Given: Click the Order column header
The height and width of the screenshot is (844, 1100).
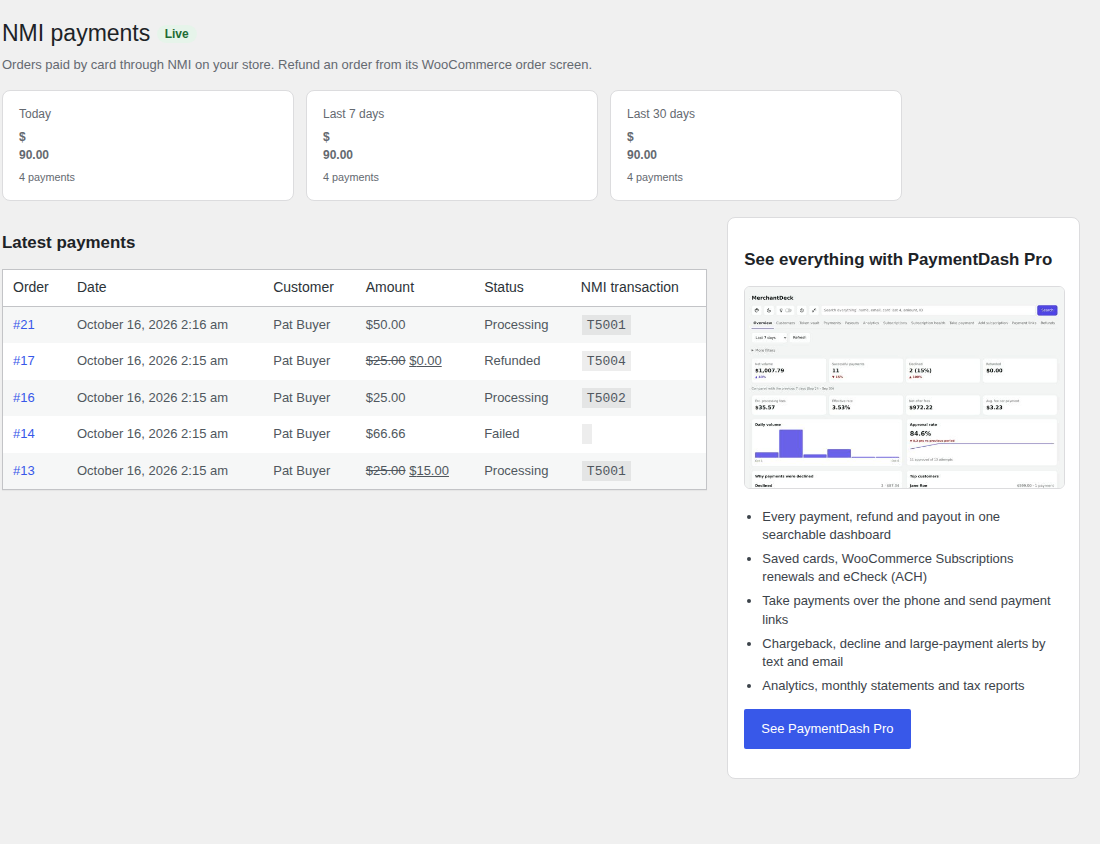Looking at the screenshot, I should (x=31, y=287).
